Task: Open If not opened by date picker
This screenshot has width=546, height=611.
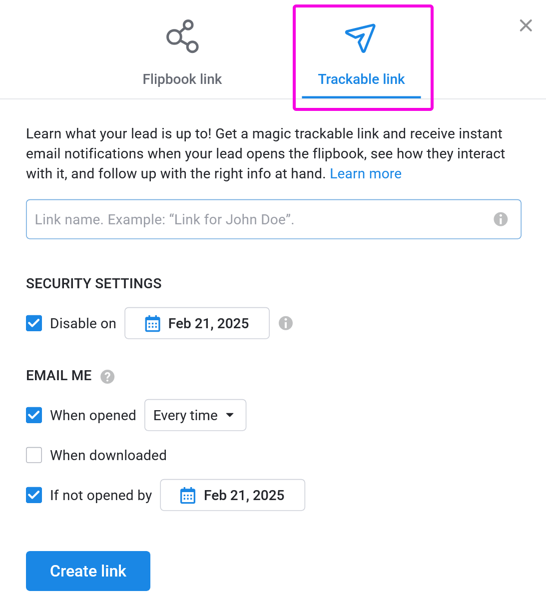Action: [233, 495]
